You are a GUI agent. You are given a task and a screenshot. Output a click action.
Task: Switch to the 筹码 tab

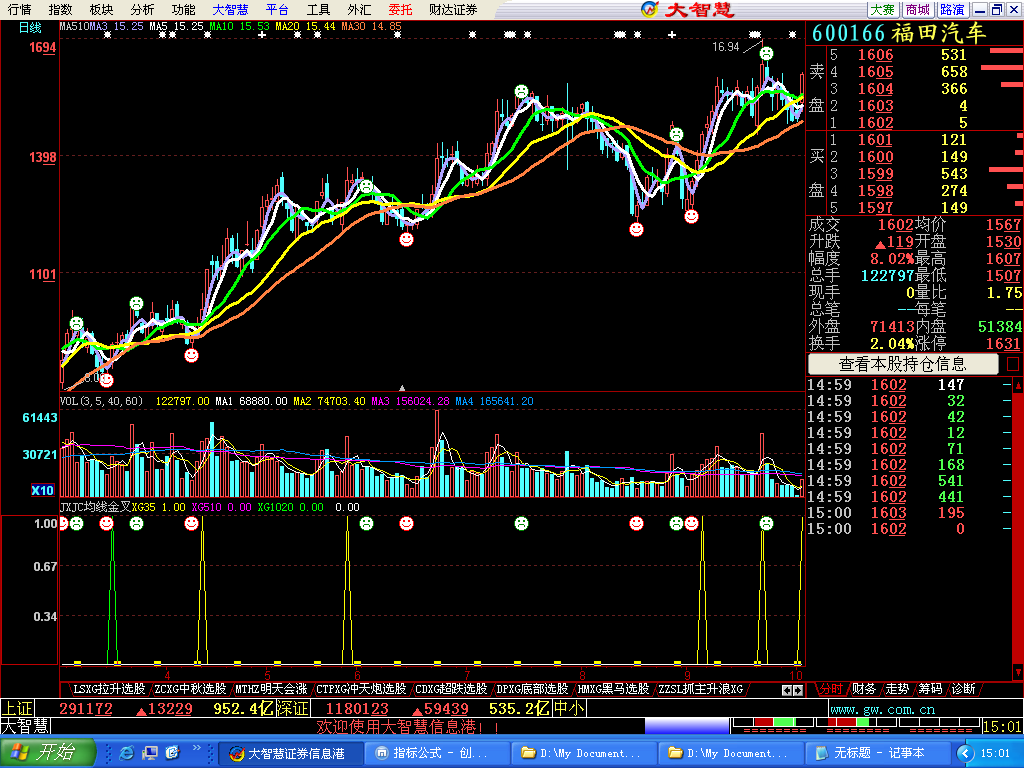[x=930, y=688]
